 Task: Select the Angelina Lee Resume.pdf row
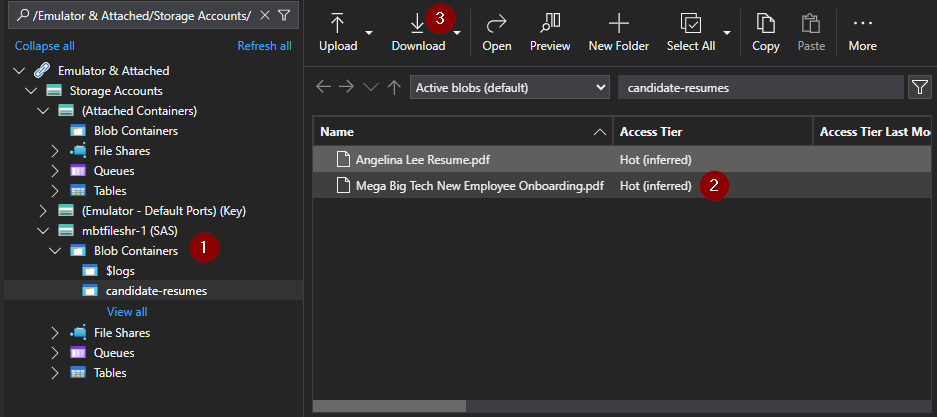coord(422,160)
